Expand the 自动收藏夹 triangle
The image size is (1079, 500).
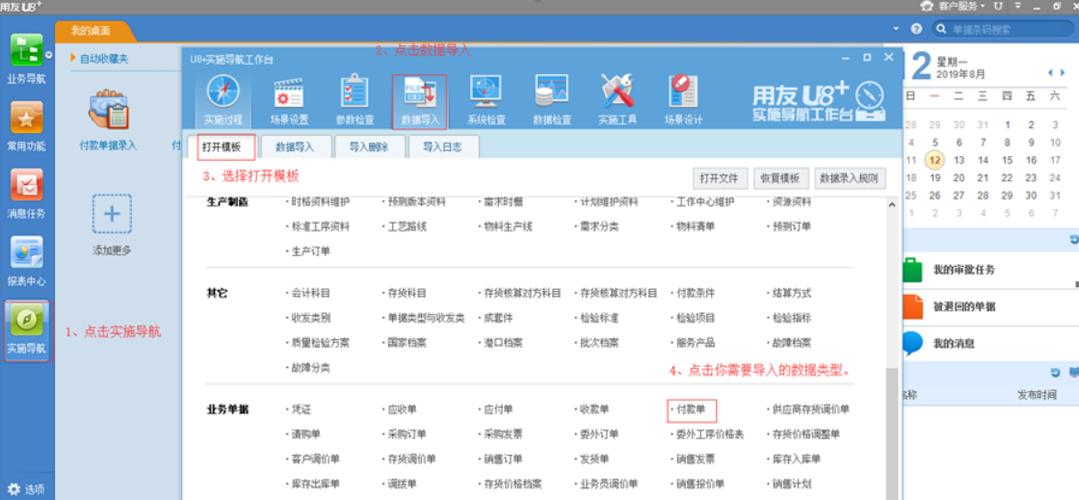73,58
